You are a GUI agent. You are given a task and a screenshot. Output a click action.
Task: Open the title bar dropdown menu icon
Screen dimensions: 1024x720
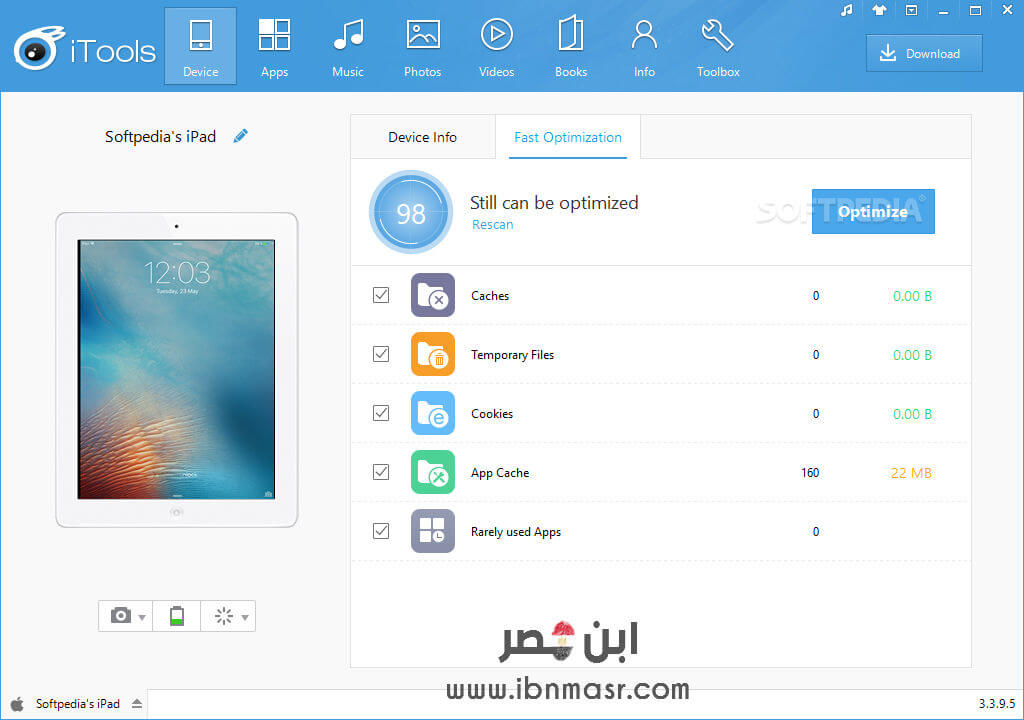pos(911,10)
